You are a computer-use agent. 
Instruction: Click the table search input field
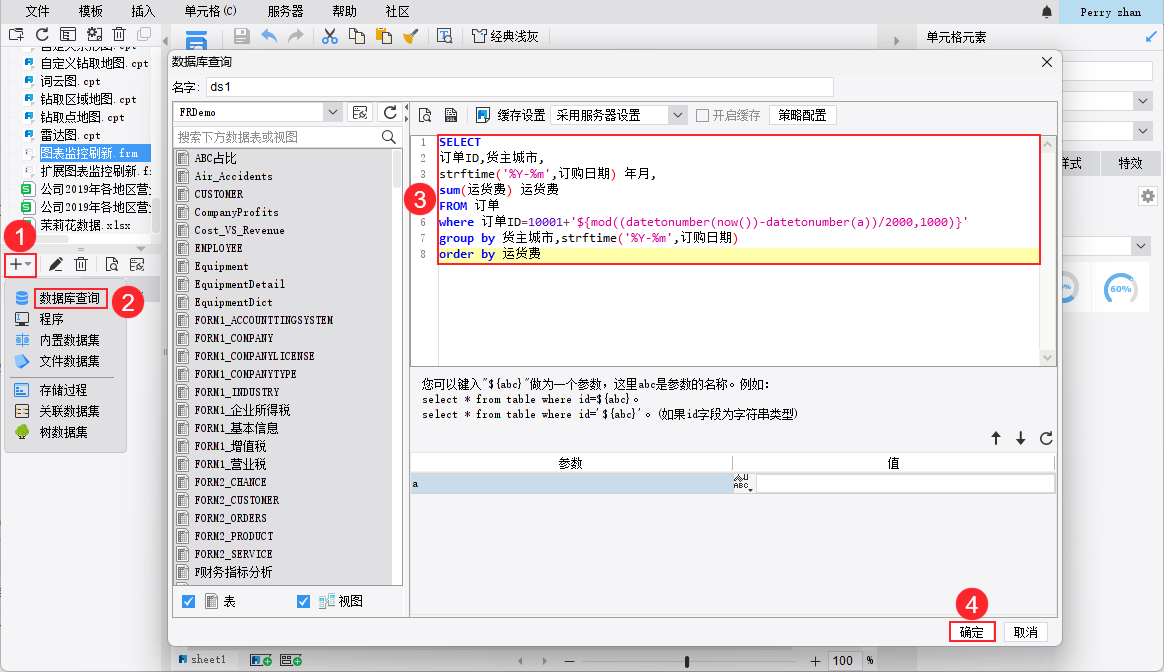[278, 137]
